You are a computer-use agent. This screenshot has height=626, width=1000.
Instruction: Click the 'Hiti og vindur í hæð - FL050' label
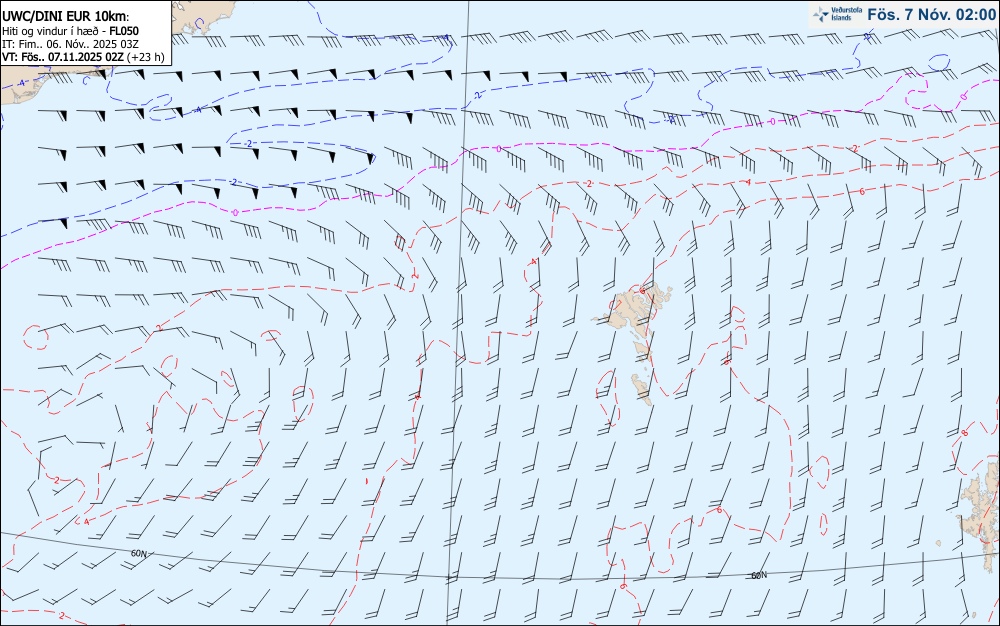click(x=70, y=31)
